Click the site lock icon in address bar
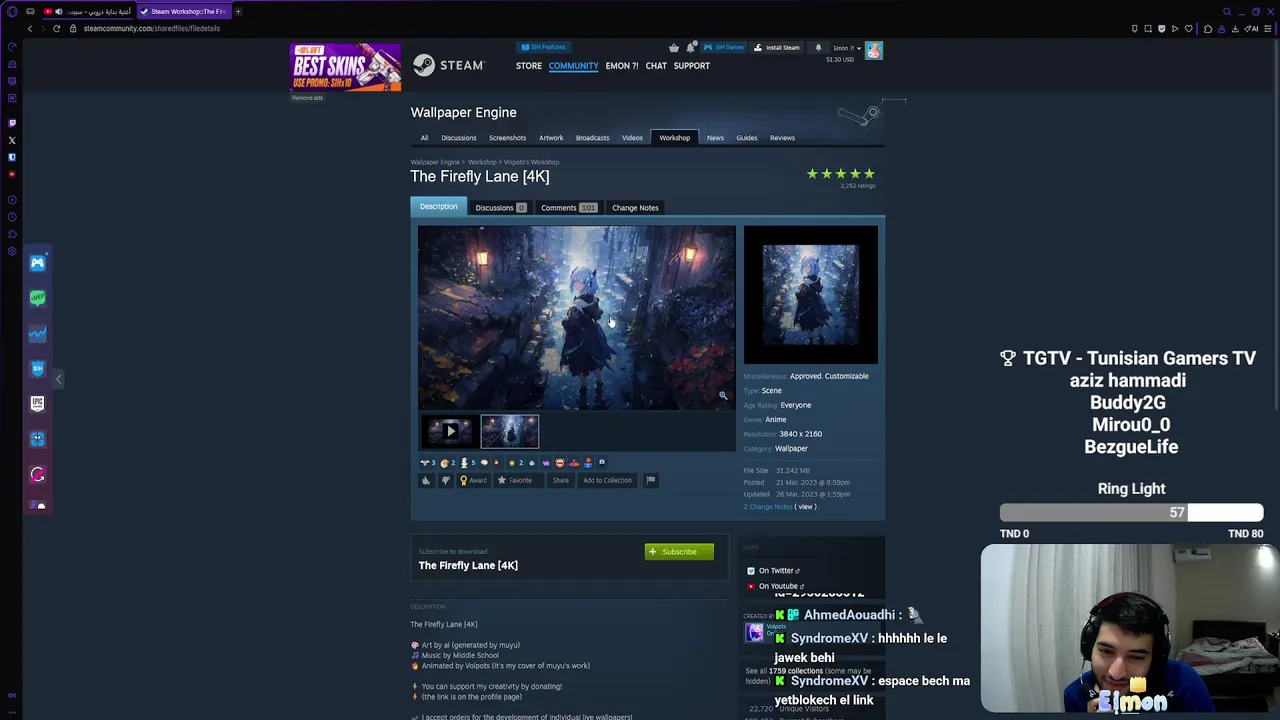Viewport: 1280px width, 720px height. point(73,28)
